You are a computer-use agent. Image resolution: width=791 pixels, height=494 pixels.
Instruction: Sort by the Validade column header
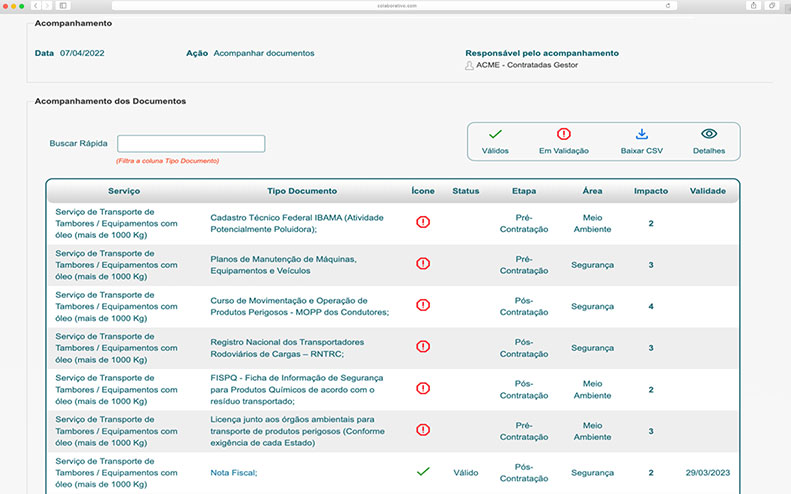[x=708, y=191]
